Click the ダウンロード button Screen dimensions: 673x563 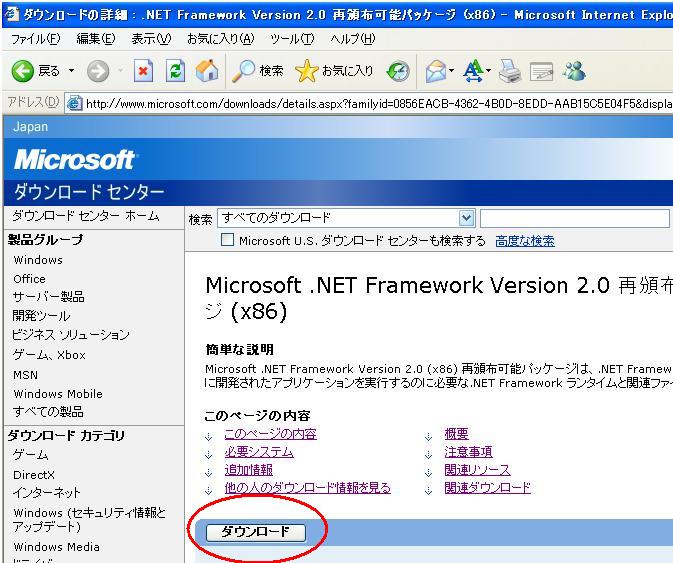pos(256,533)
